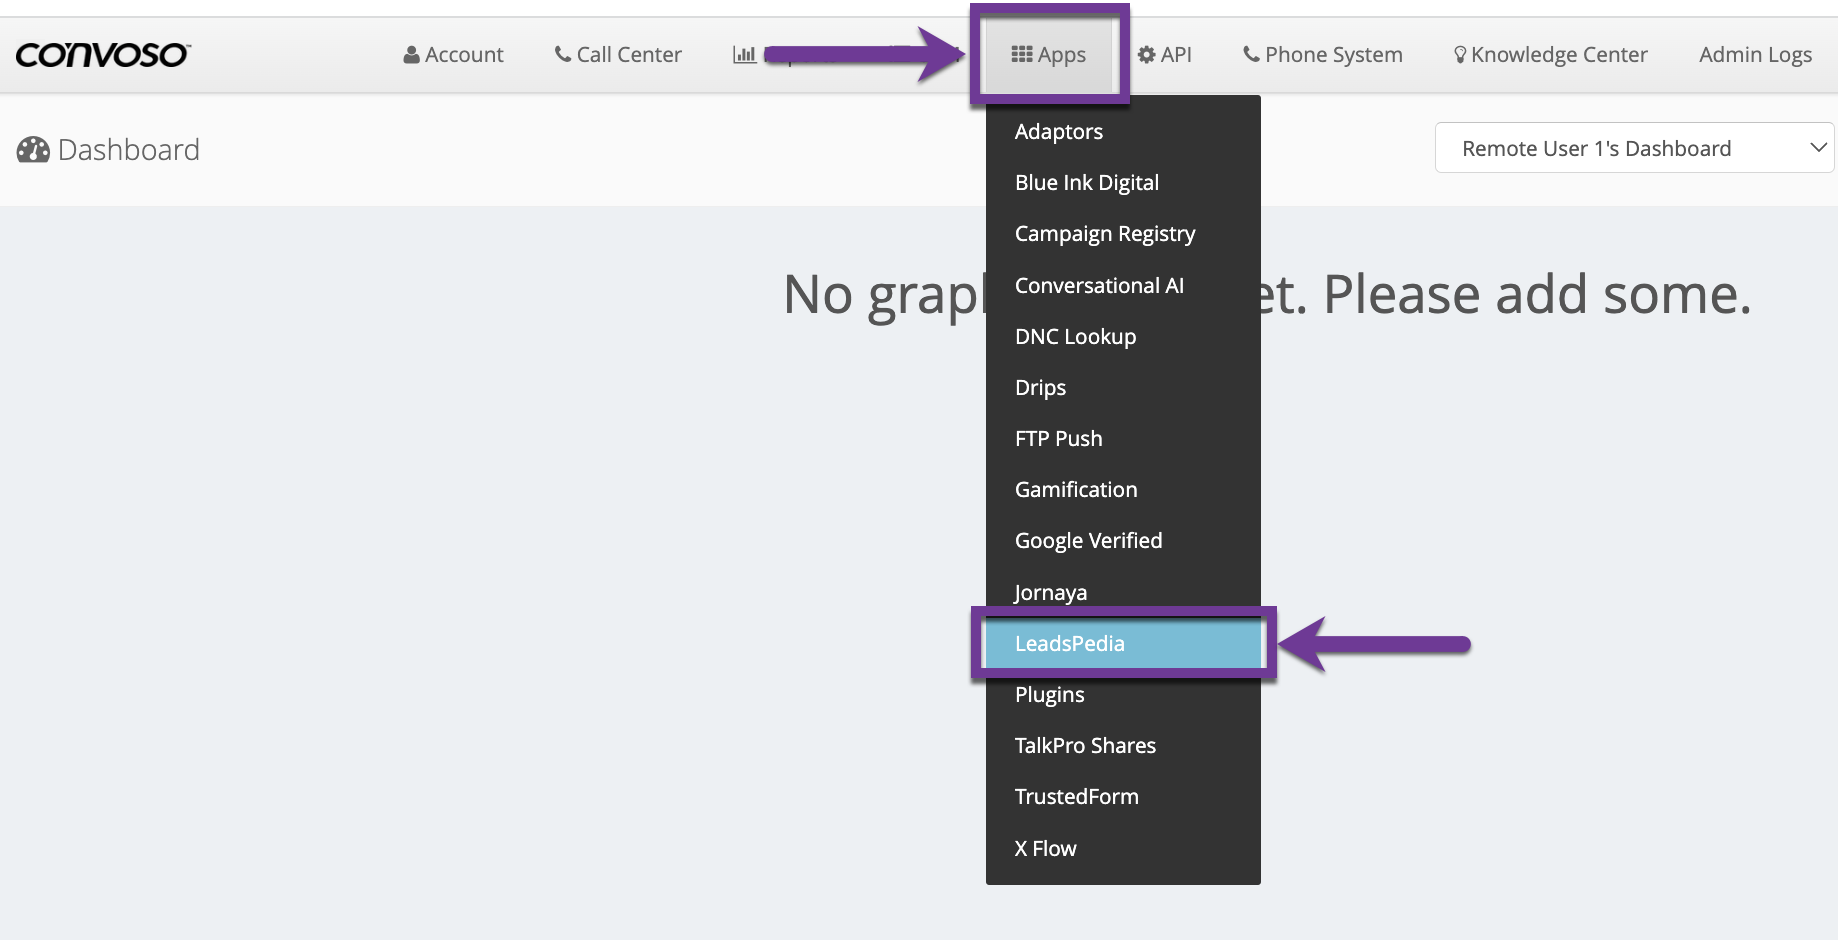This screenshot has height=940, width=1838.
Task: Click the Phone System handset icon
Action: (1251, 55)
